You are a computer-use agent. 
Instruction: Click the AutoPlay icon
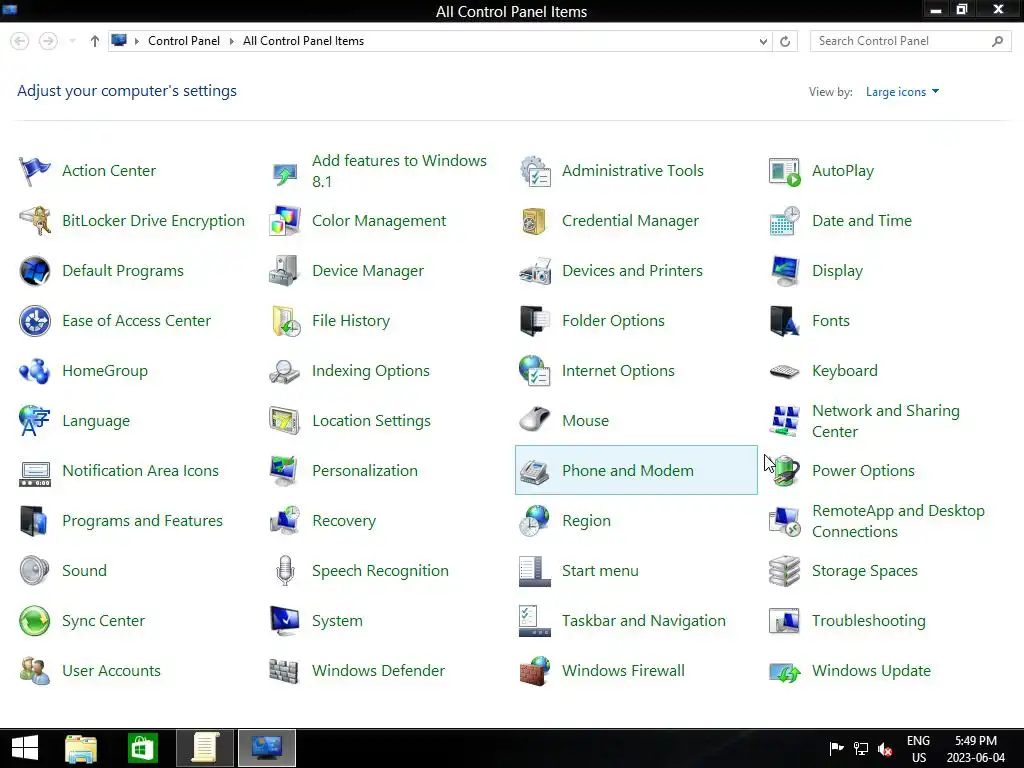pos(785,171)
